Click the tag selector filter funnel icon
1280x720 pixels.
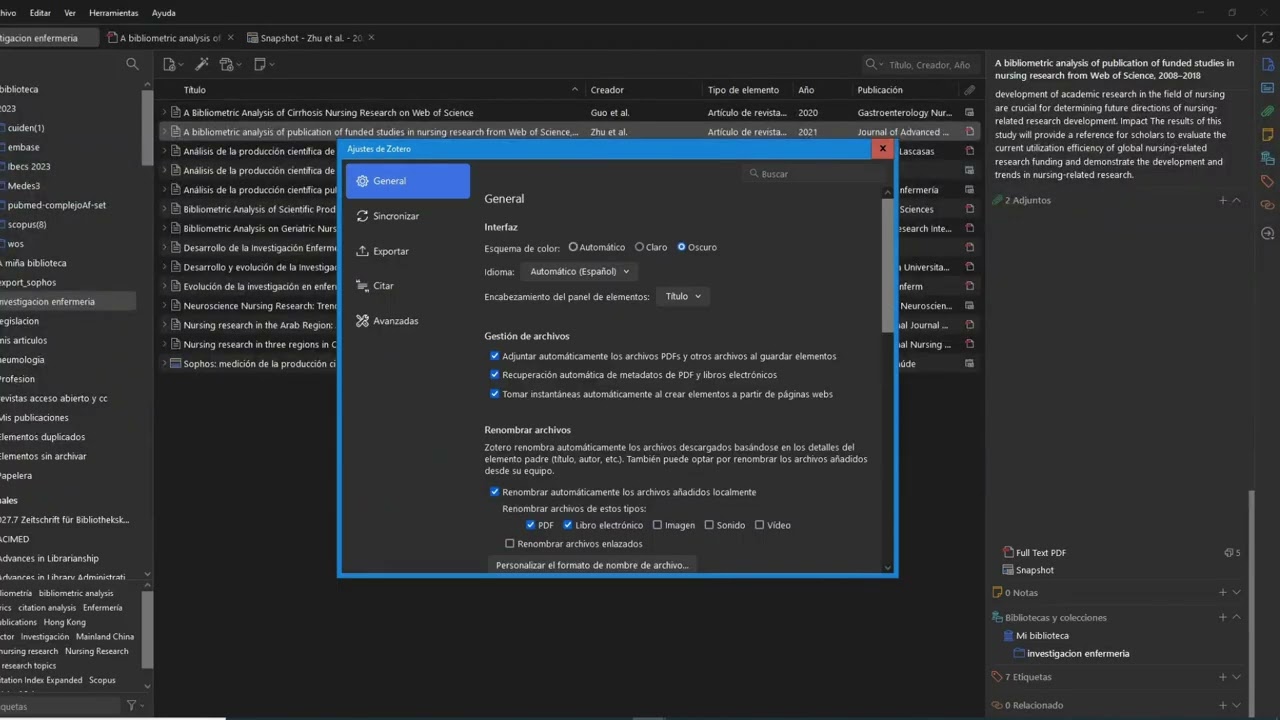click(x=133, y=705)
